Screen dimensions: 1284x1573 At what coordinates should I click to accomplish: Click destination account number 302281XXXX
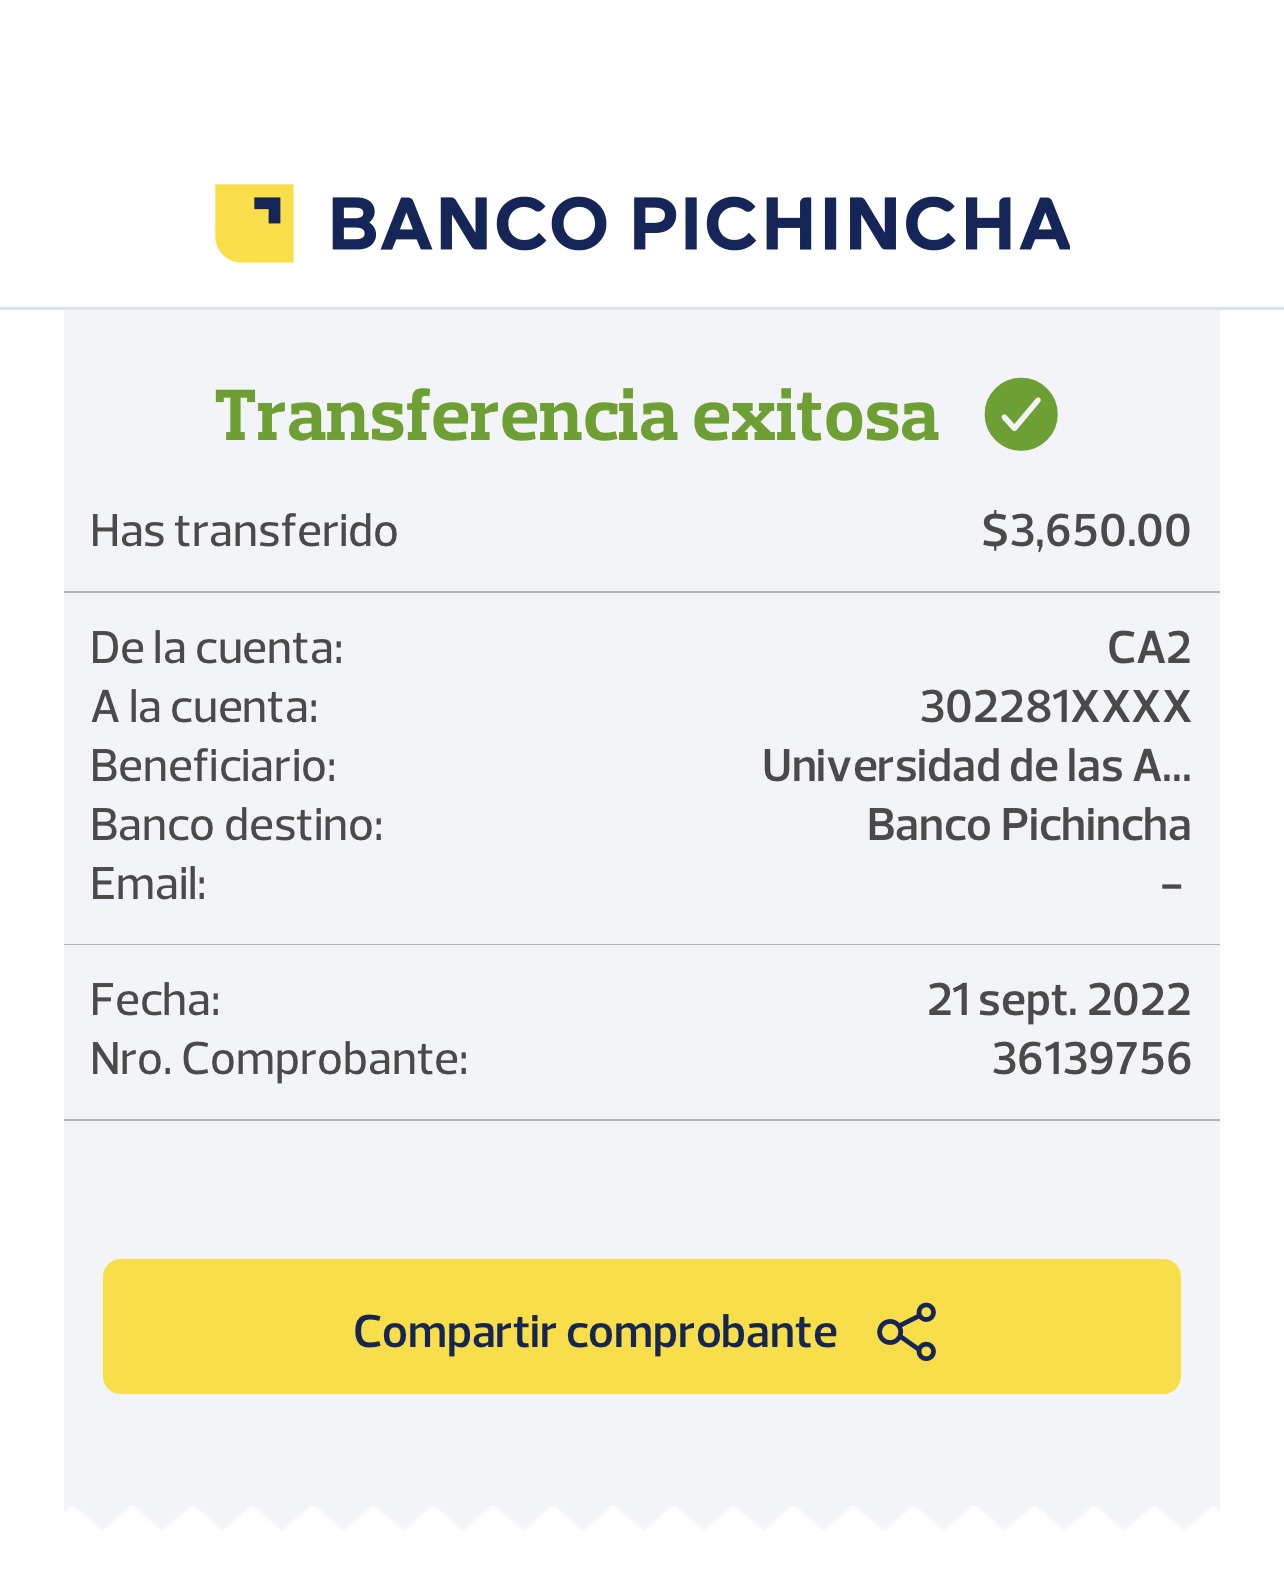tap(1055, 707)
